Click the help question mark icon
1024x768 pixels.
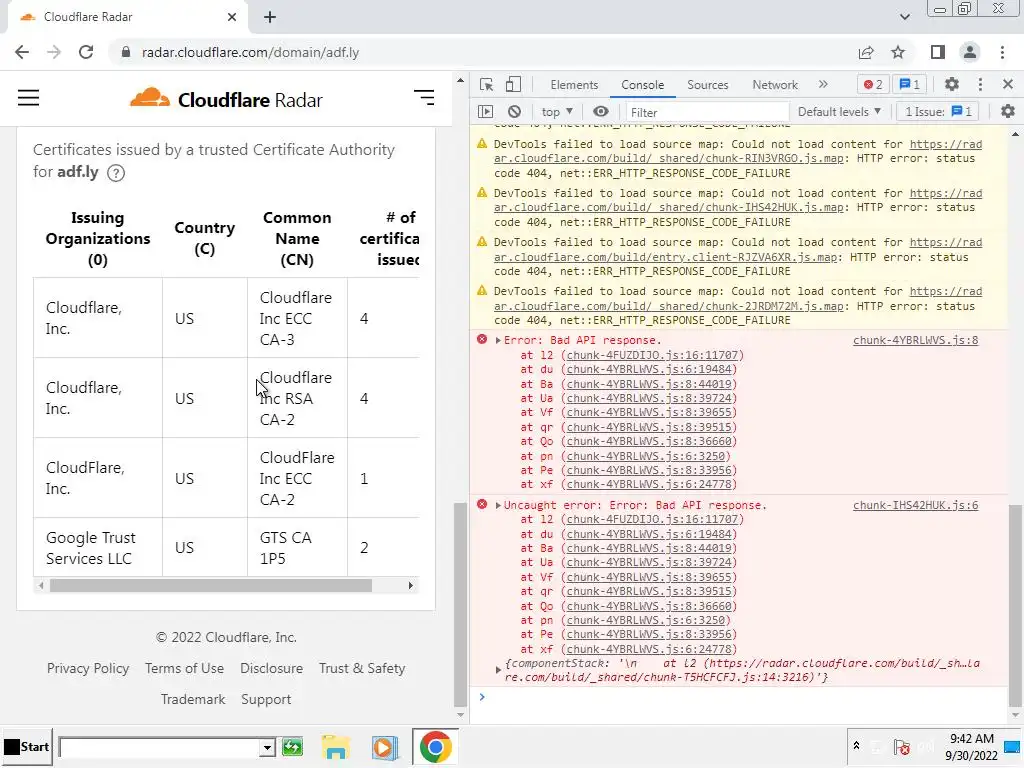[116, 173]
